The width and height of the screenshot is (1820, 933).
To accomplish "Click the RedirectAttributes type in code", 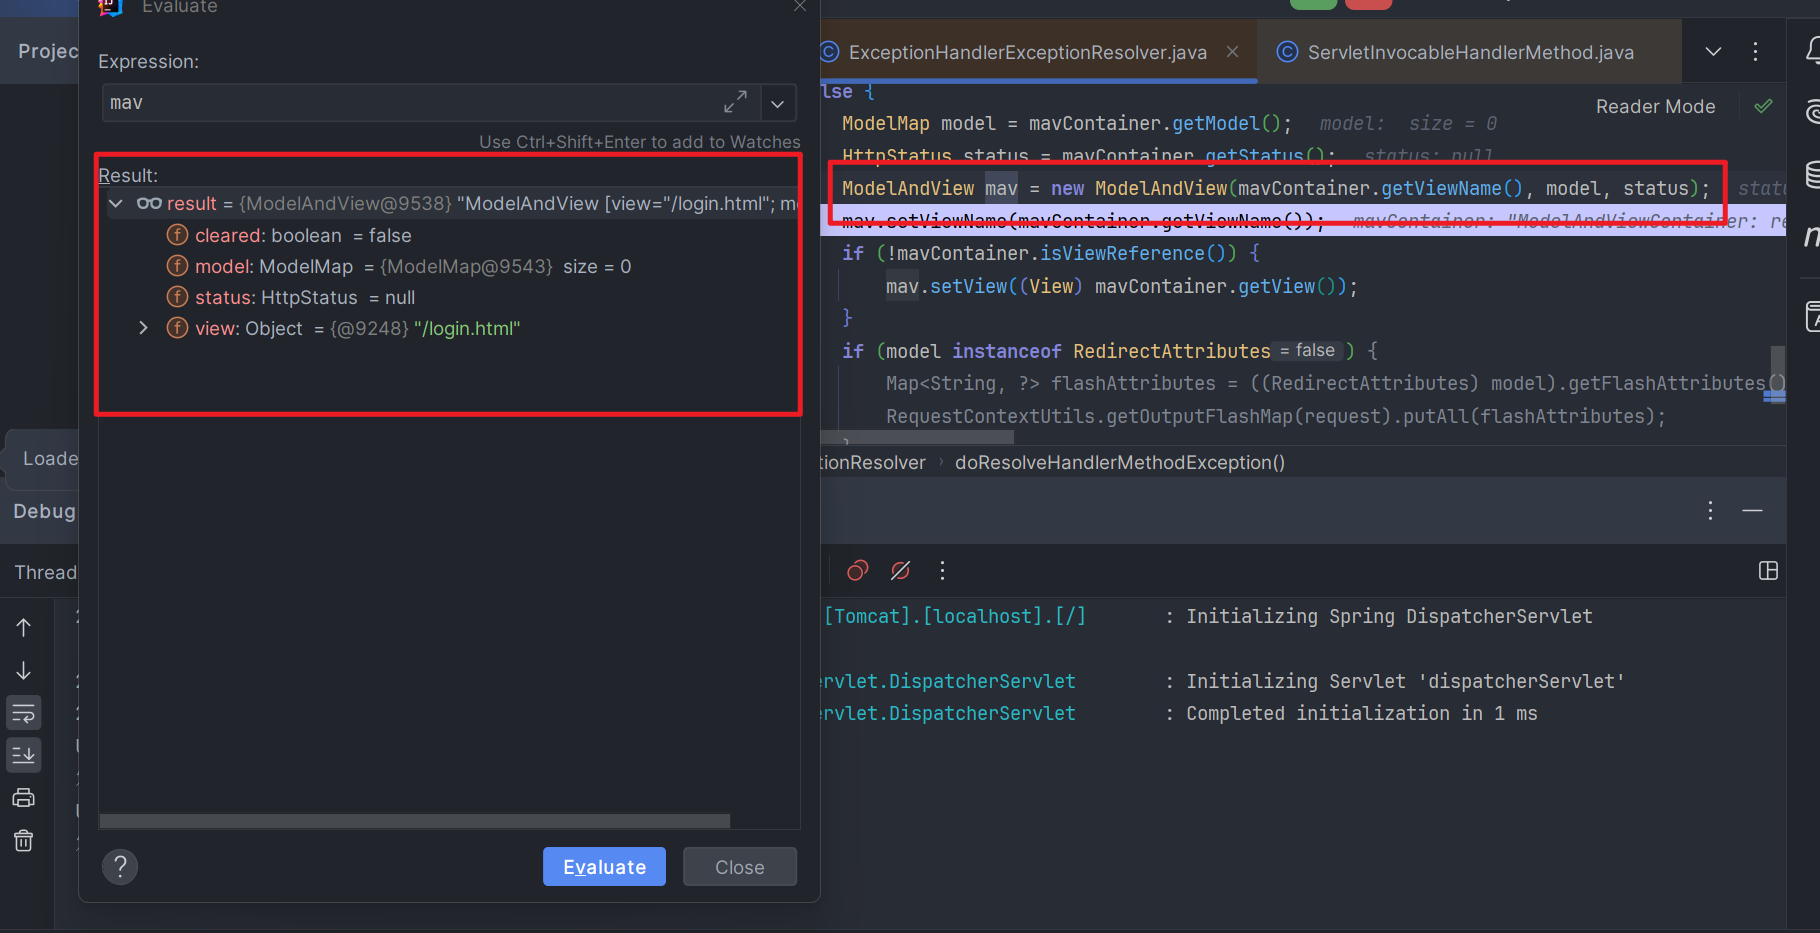I will tap(1171, 351).
